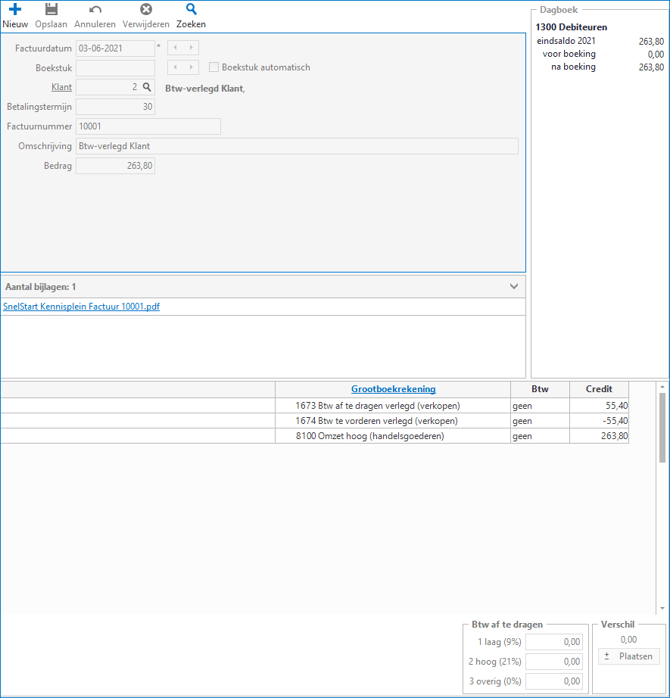This screenshot has height=698, width=670.
Task: Click the Zoeken magnifier icon
Action: (191, 10)
